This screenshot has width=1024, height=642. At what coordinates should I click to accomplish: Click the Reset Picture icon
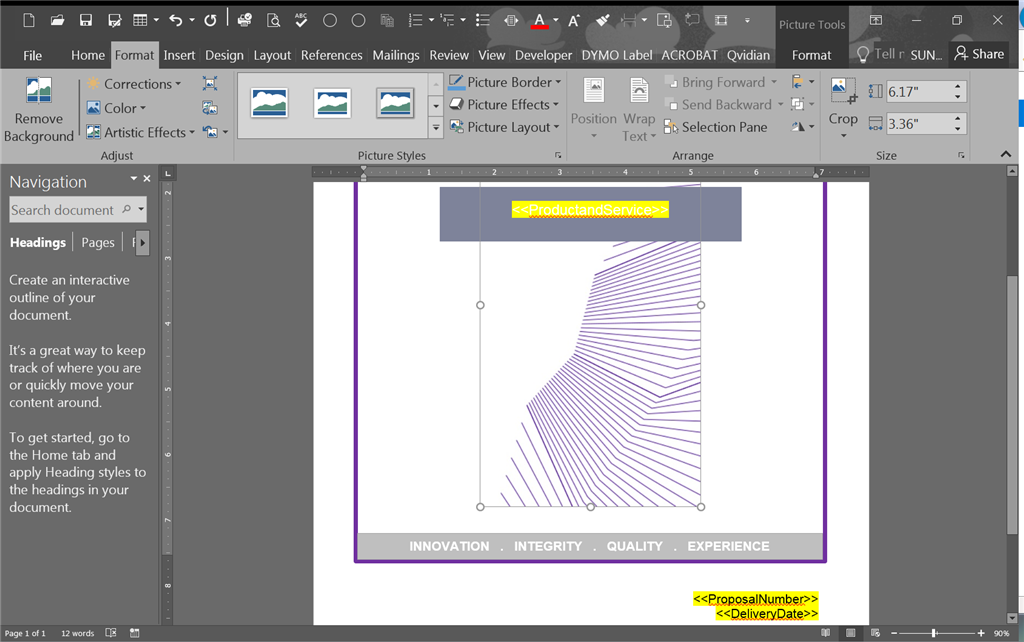210,132
